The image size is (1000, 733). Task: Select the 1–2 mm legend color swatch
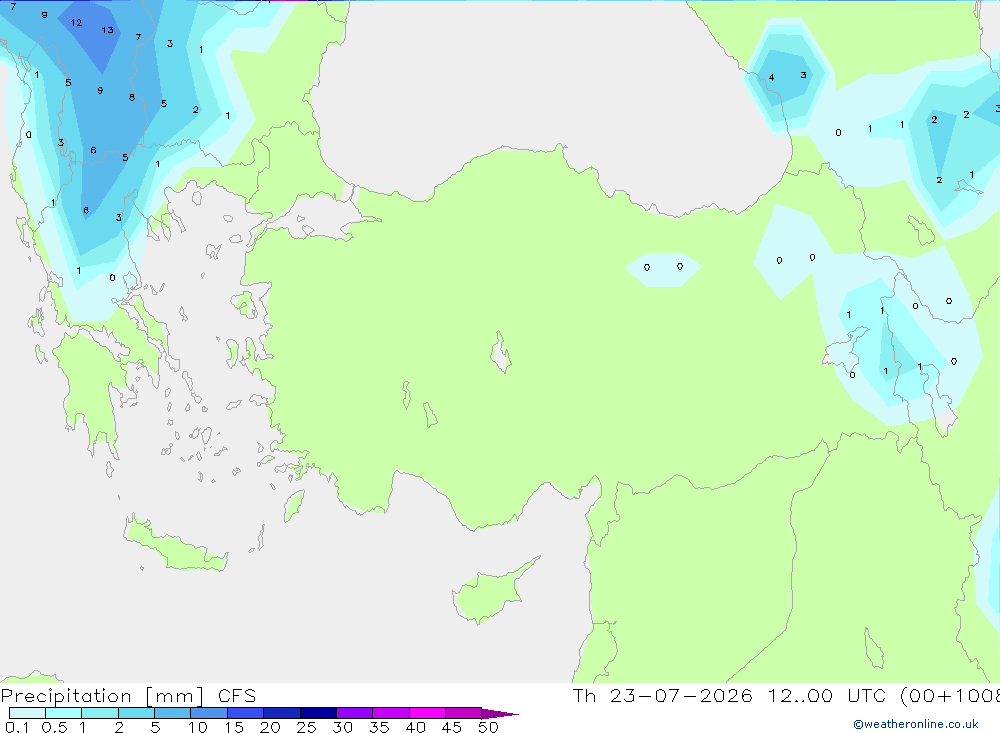(99, 713)
